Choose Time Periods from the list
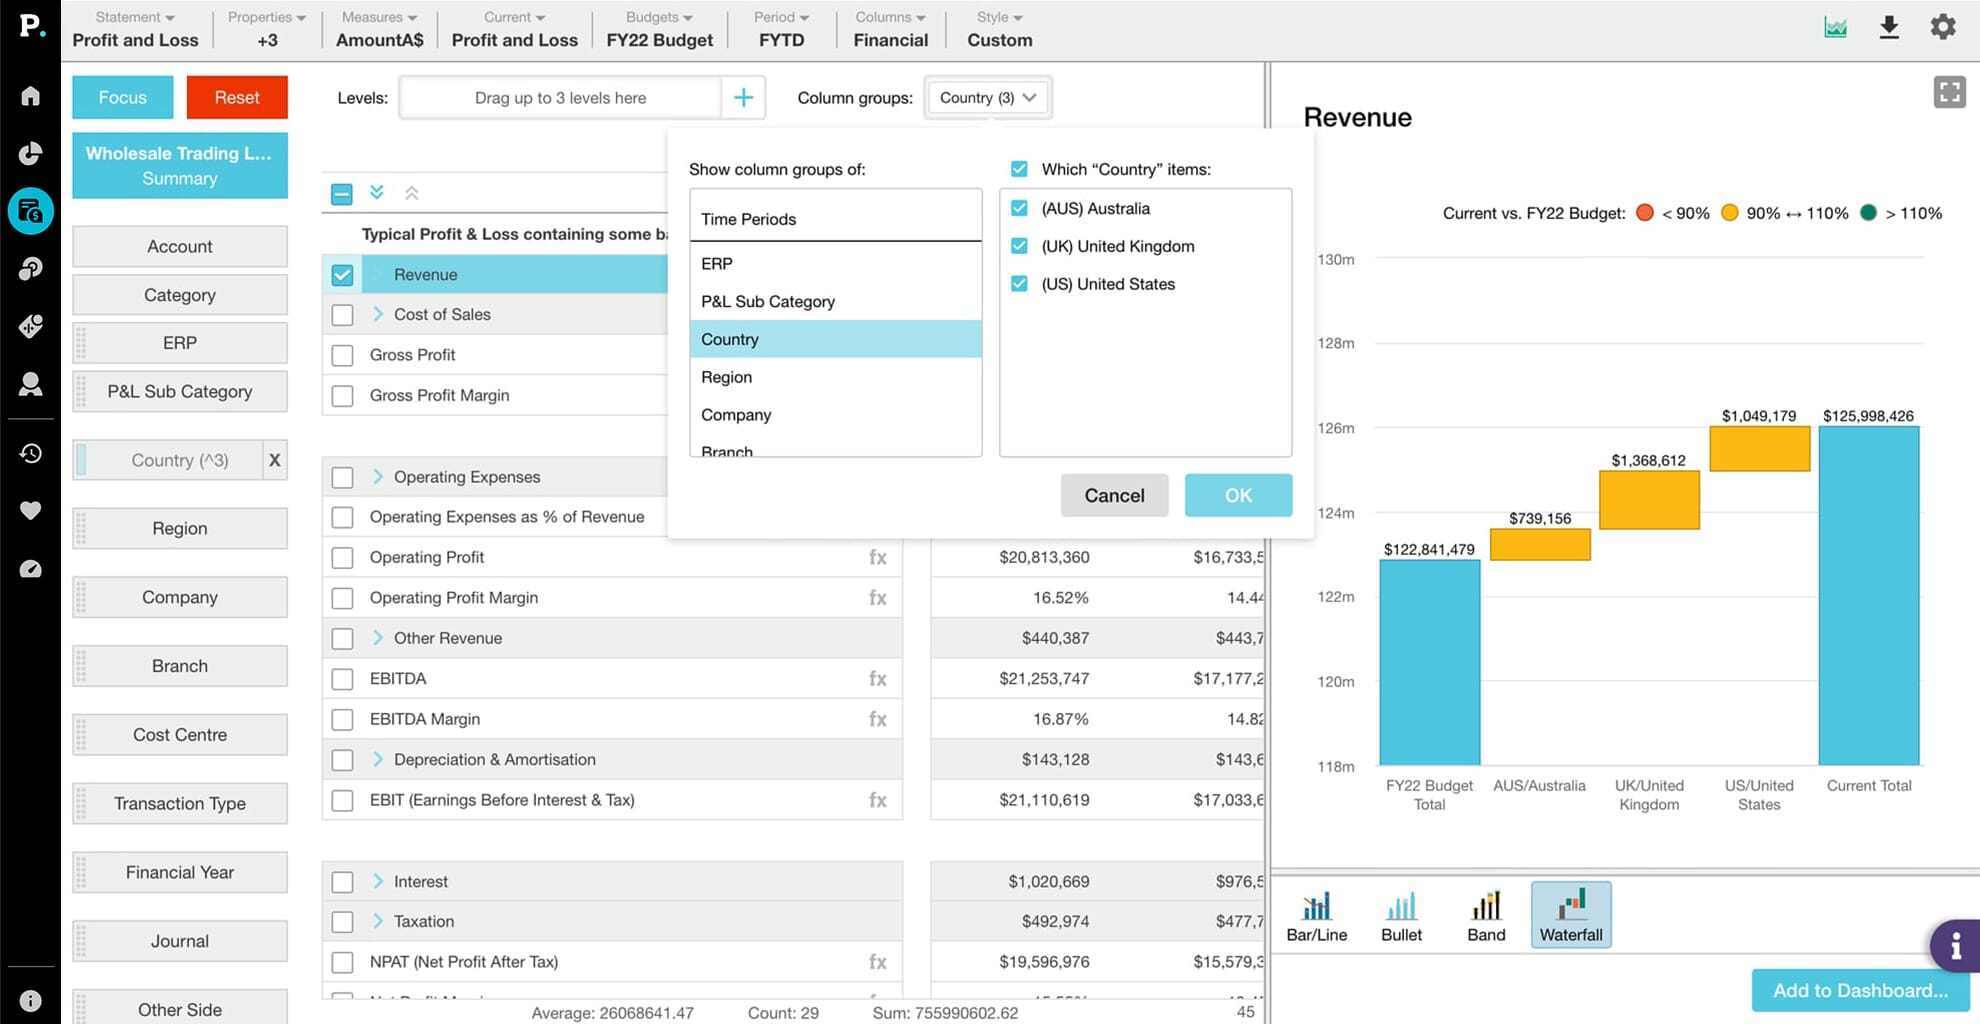This screenshot has width=1980, height=1024. point(749,219)
